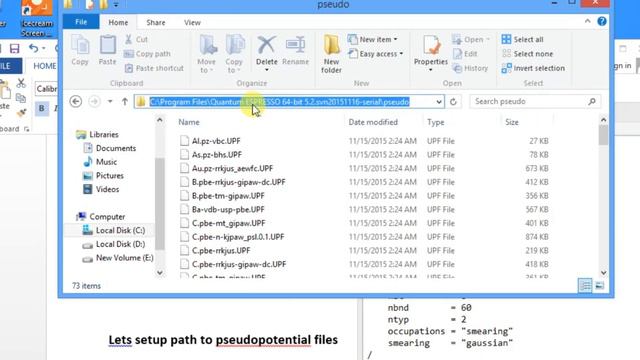Open the recent locations dropdown arrow
The image size is (640, 360).
tap(110, 101)
